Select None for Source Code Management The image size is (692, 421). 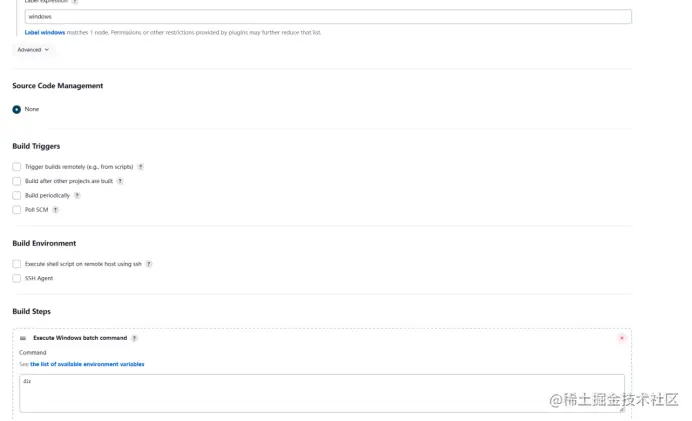(x=17, y=109)
